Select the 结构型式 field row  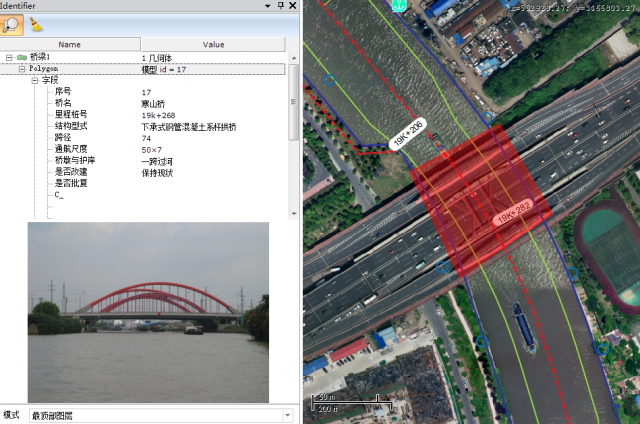coord(70,126)
